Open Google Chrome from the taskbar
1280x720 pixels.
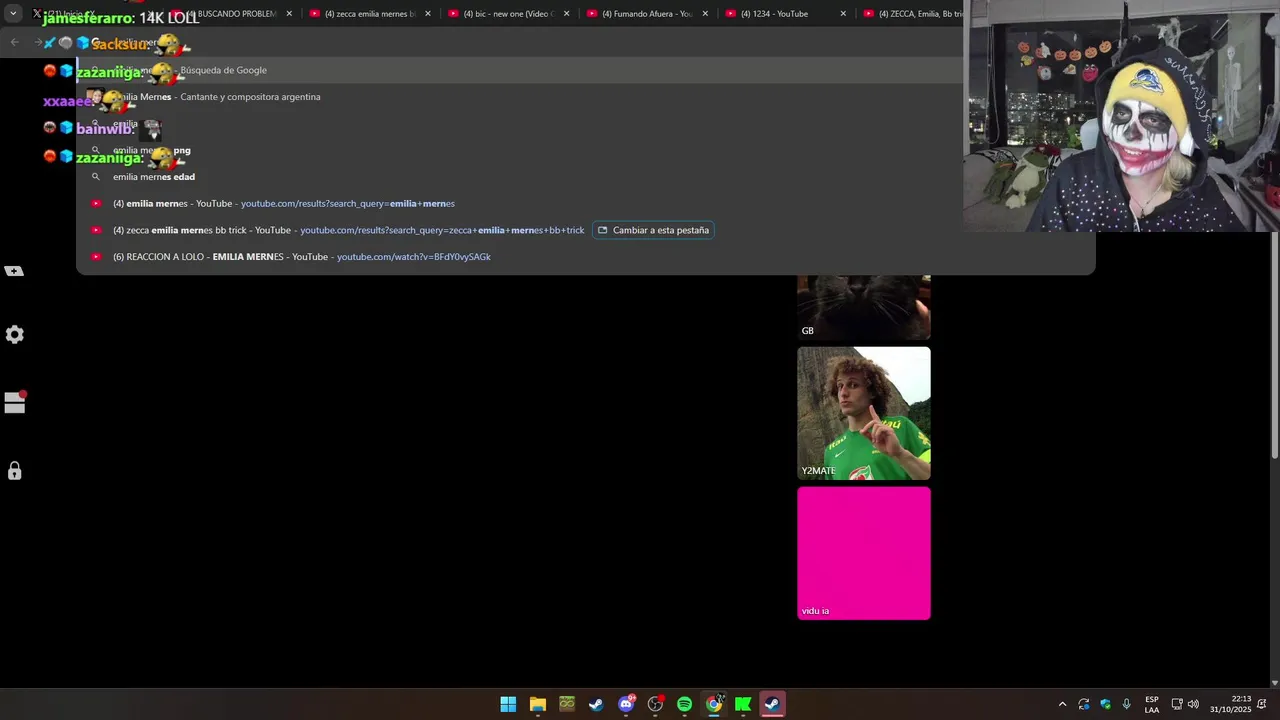(x=714, y=704)
